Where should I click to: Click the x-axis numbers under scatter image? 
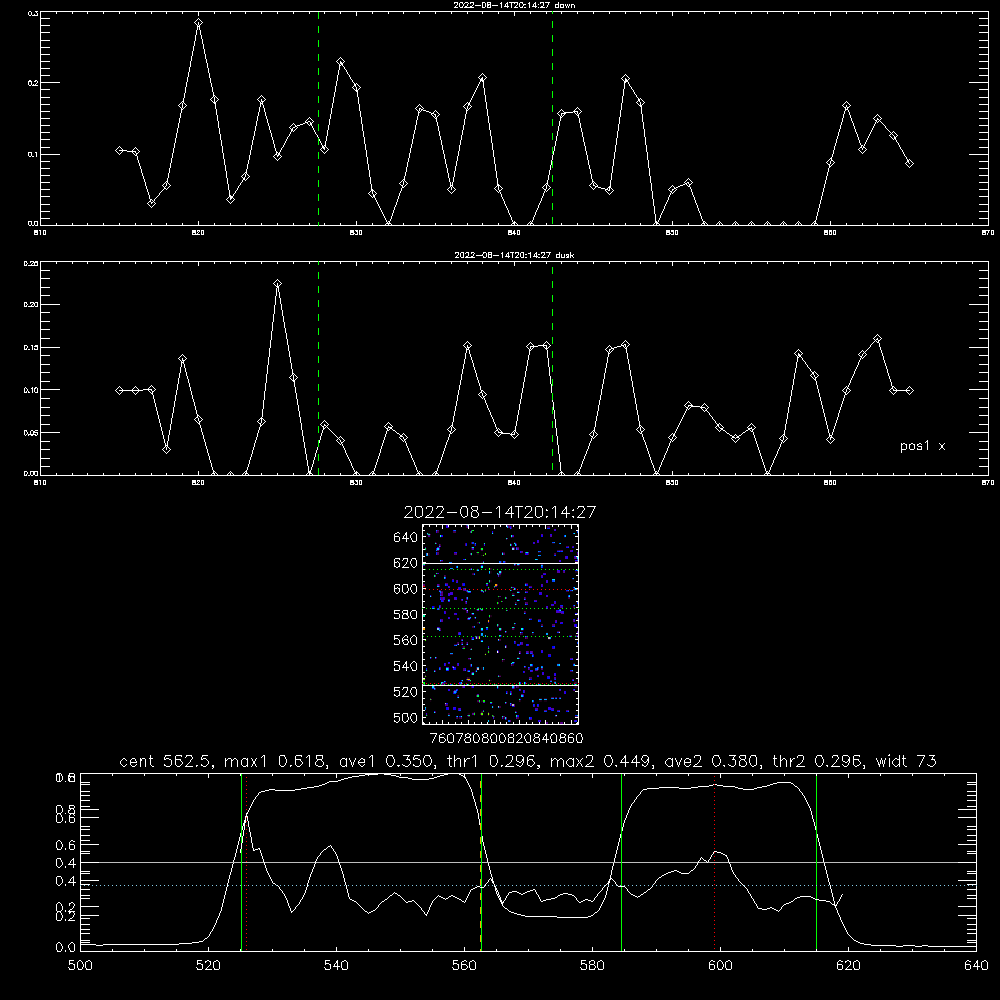(506, 738)
